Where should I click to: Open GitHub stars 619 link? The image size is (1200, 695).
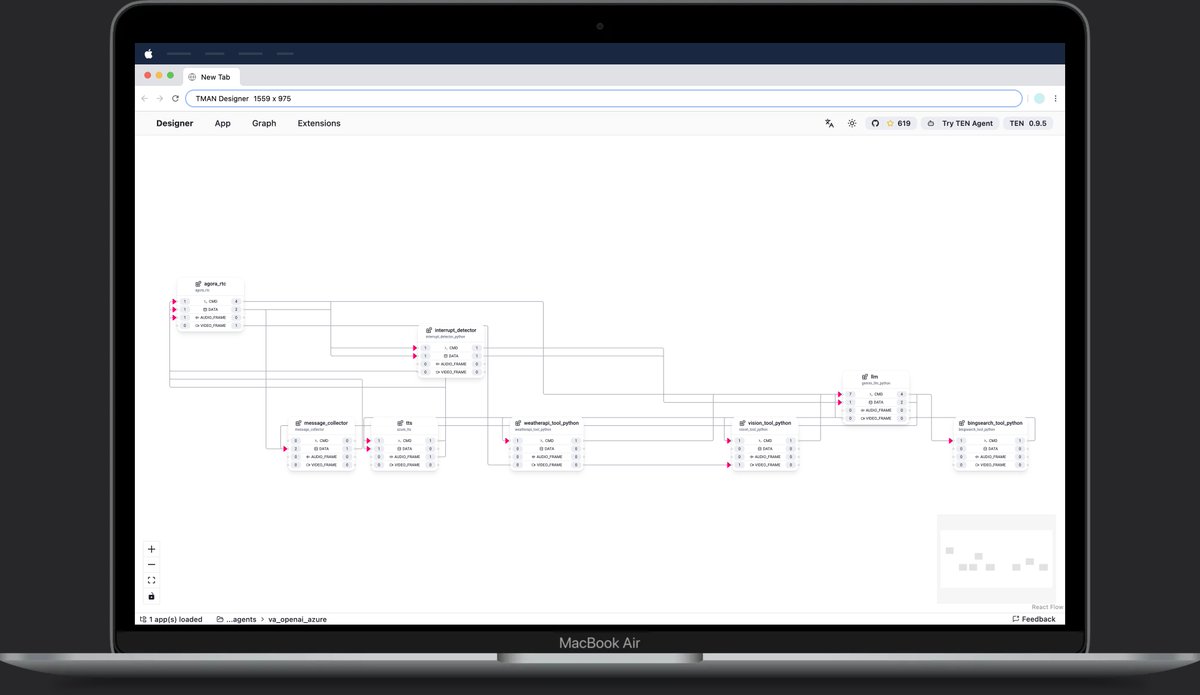[x=891, y=123]
